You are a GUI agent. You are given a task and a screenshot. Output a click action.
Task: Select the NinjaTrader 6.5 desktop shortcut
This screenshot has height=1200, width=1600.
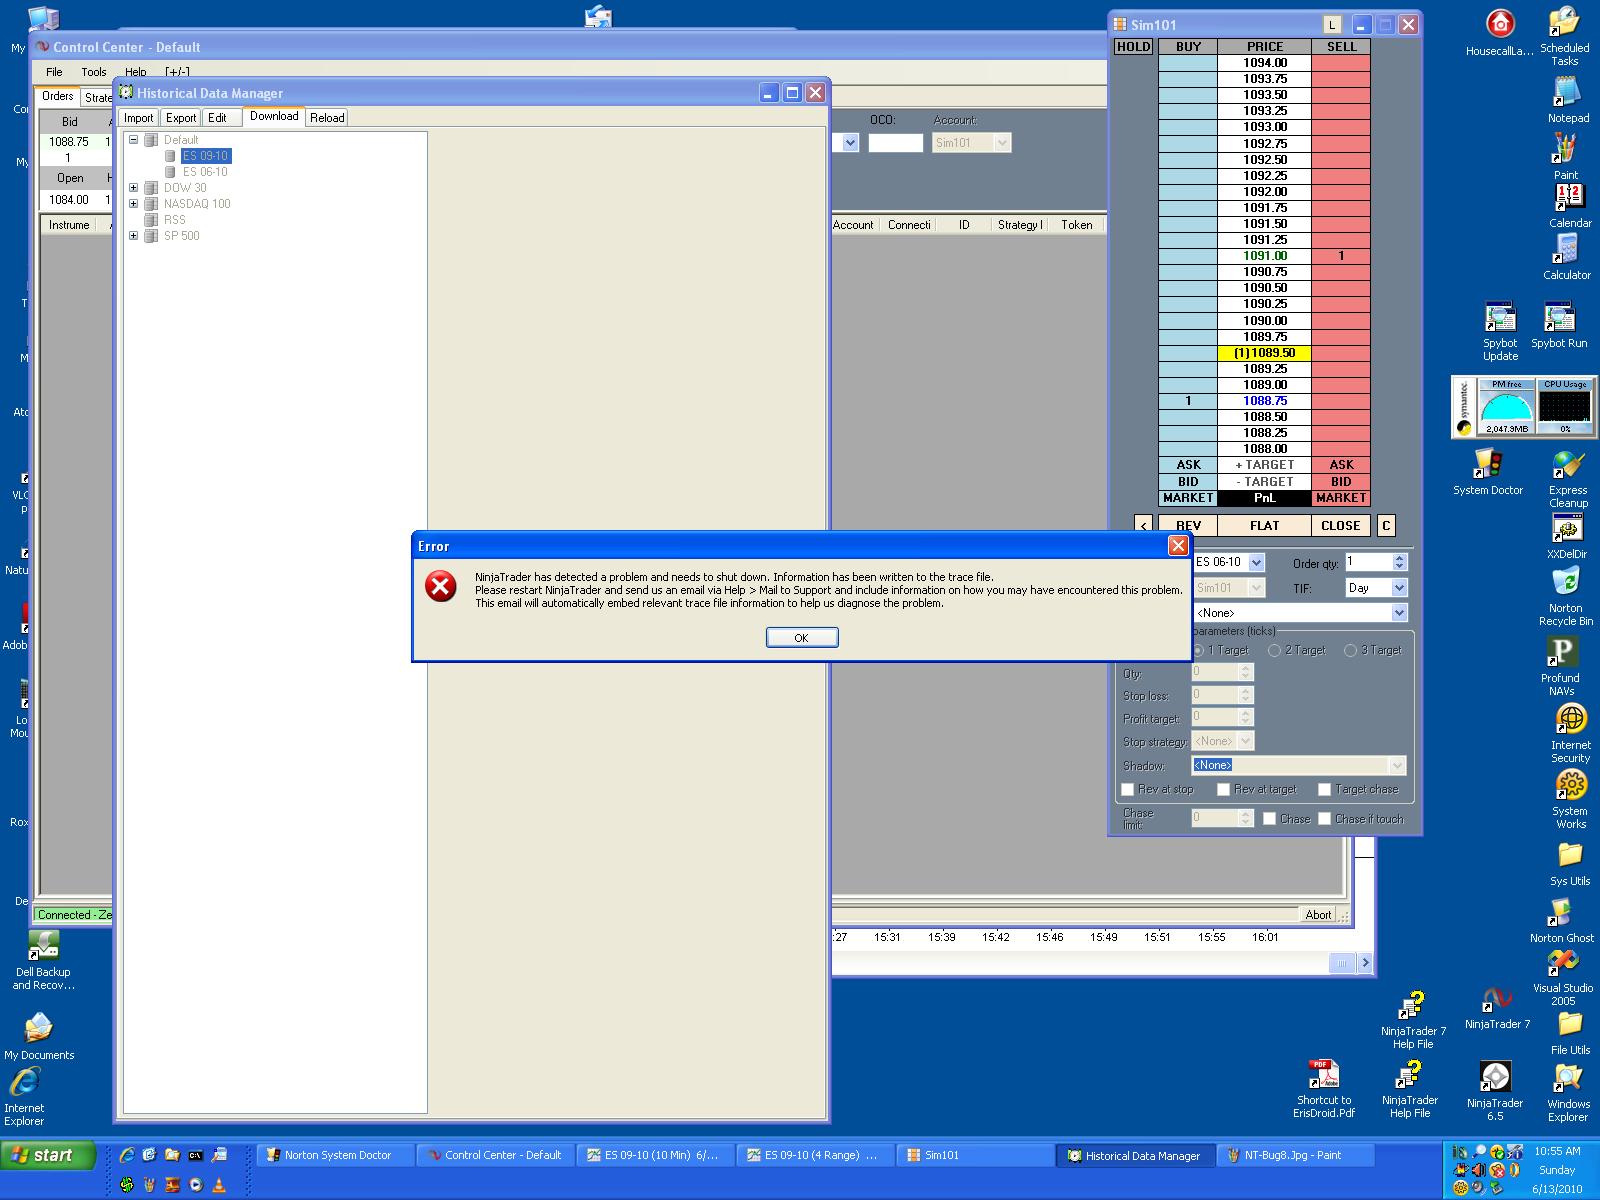click(x=1495, y=1091)
